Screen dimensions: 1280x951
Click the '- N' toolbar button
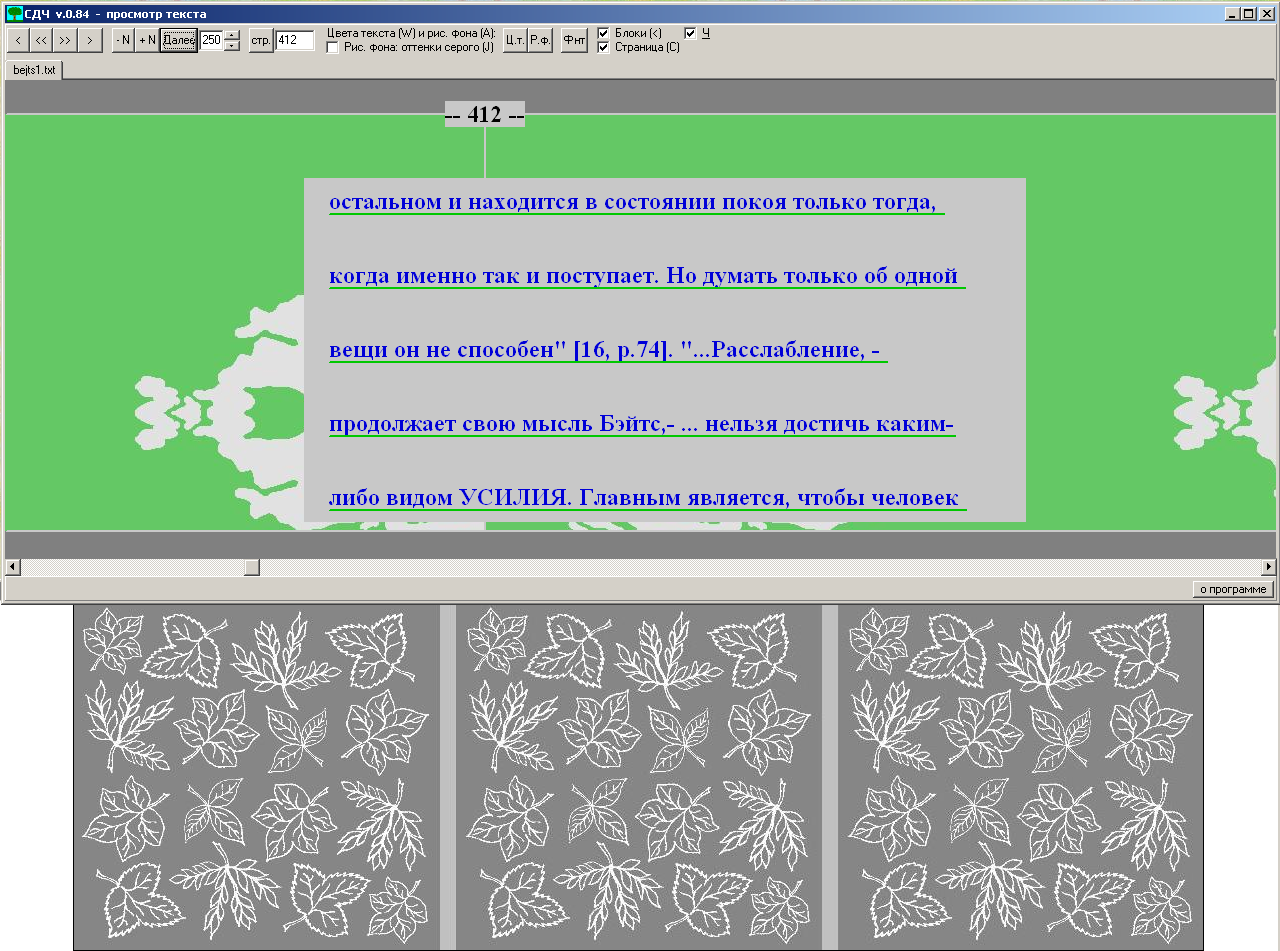(x=123, y=40)
